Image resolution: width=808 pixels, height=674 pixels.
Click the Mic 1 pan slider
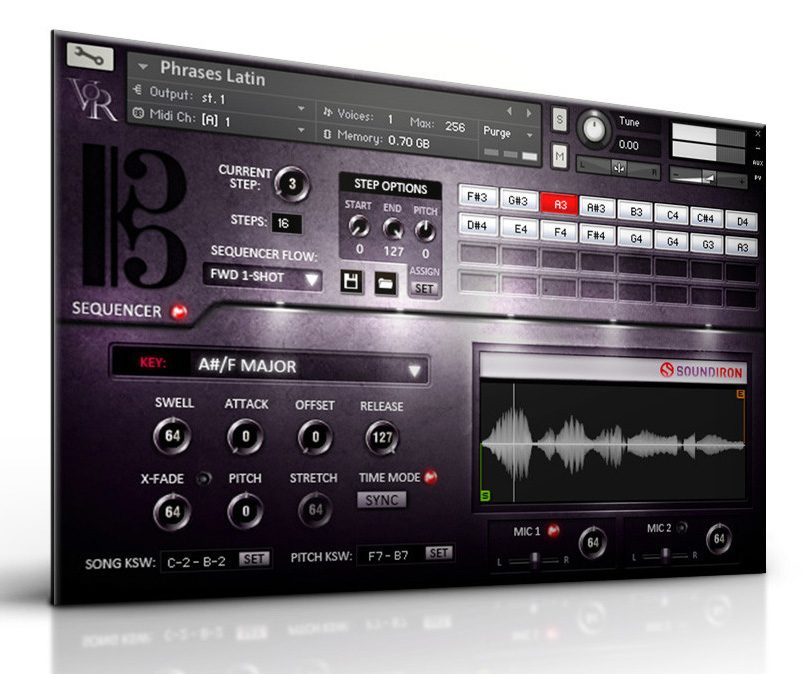point(533,560)
